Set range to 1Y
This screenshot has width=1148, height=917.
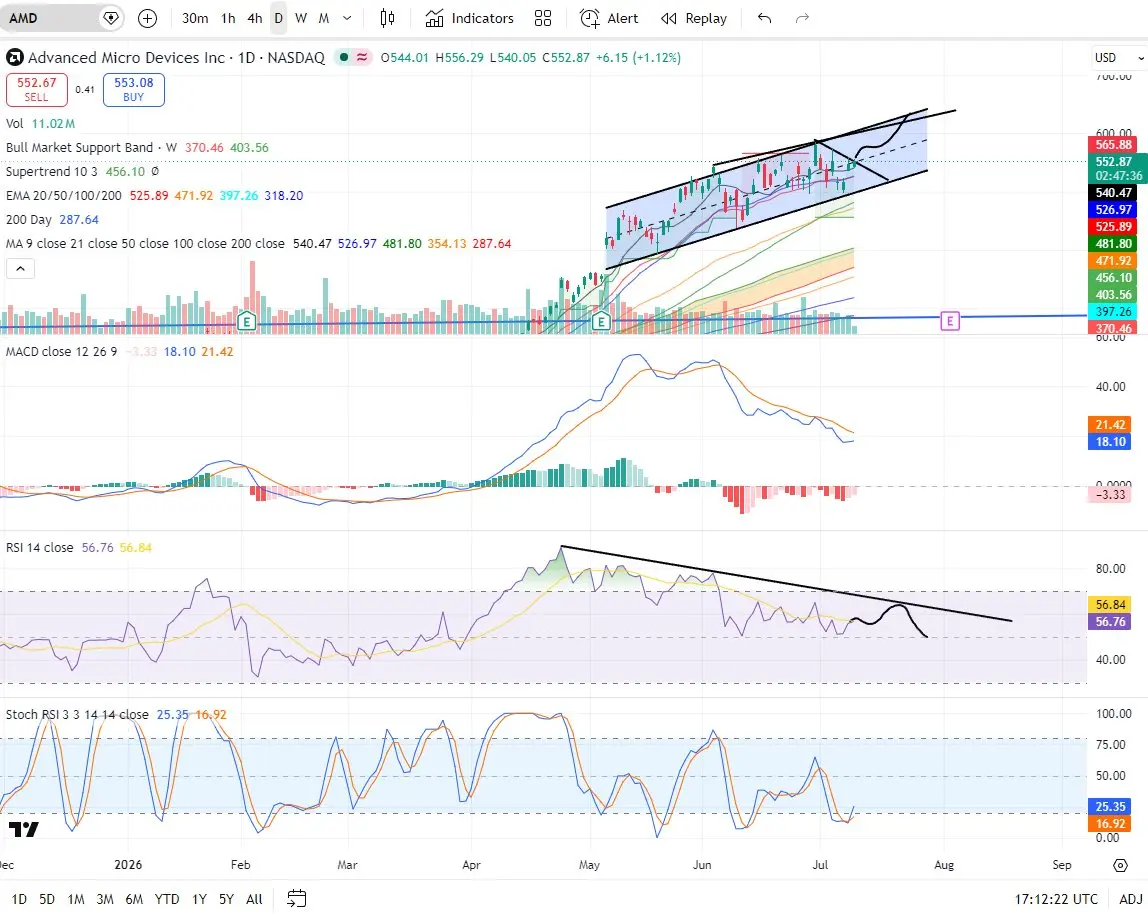point(199,899)
